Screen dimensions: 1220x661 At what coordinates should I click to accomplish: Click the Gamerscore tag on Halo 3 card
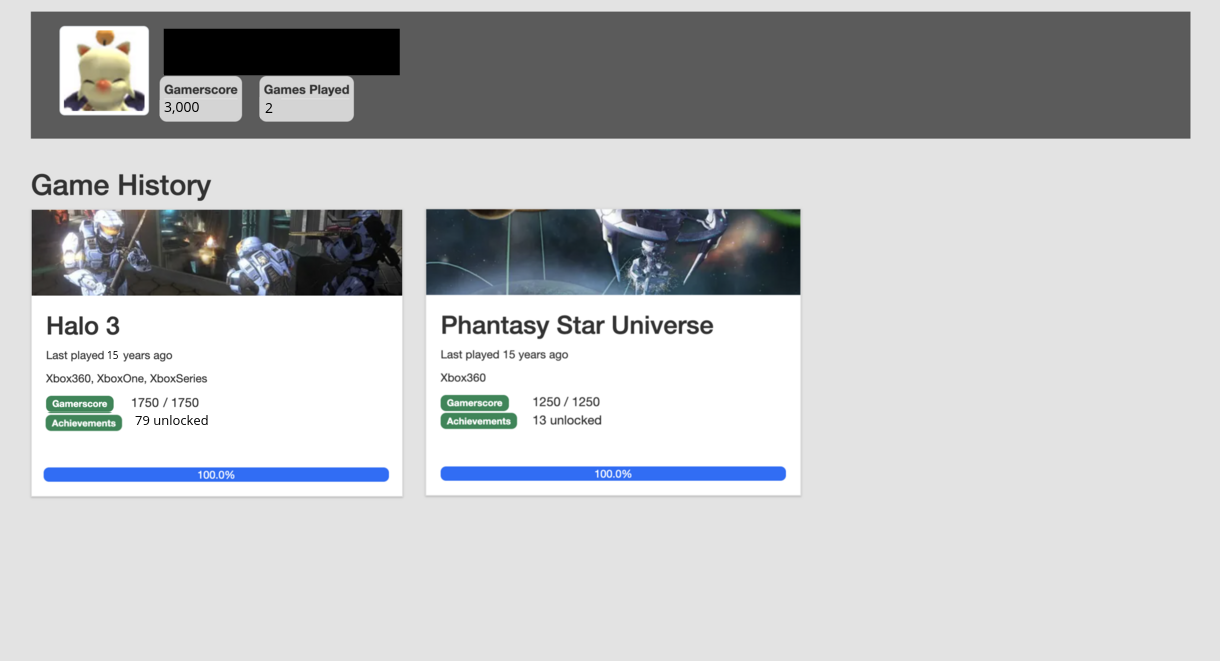(80, 404)
